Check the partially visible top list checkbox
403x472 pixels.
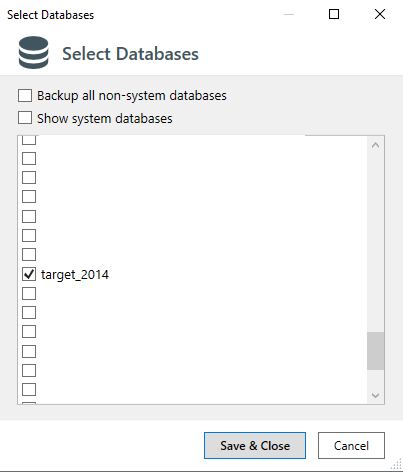(29, 140)
